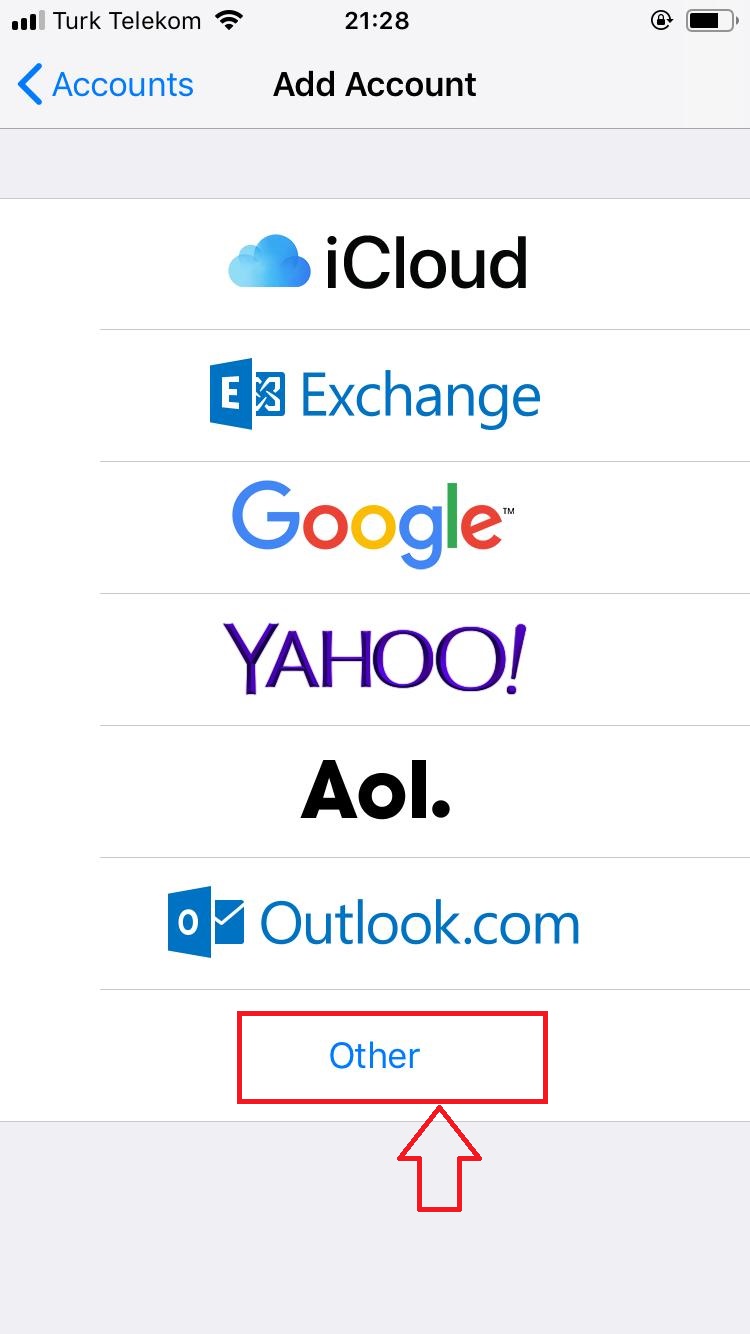Select the Exchange logo icon
Image resolution: width=750 pixels, height=1334 pixels.
tap(247, 395)
